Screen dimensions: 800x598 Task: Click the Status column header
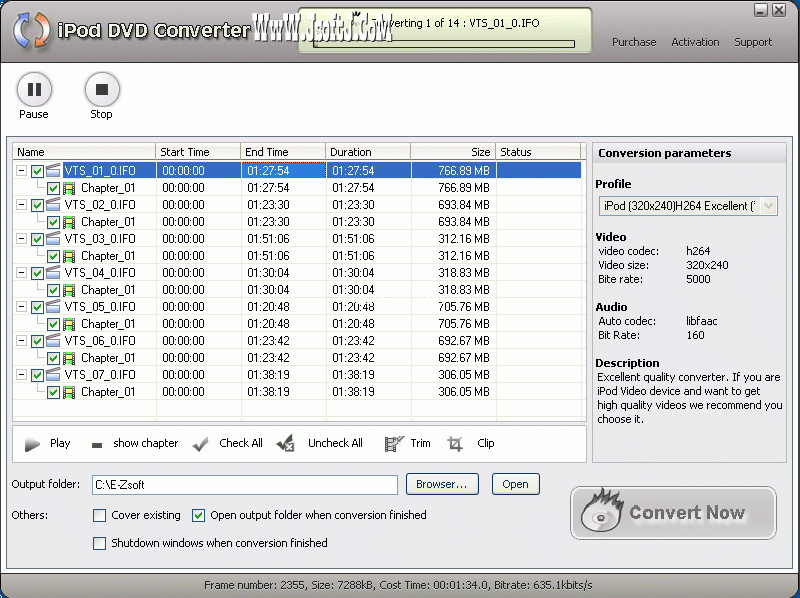pos(538,152)
